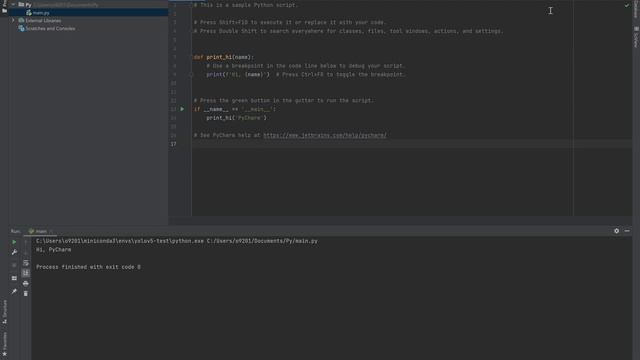Run script from green gutter arrow
The width and height of the screenshot is (640, 360).
(182, 109)
